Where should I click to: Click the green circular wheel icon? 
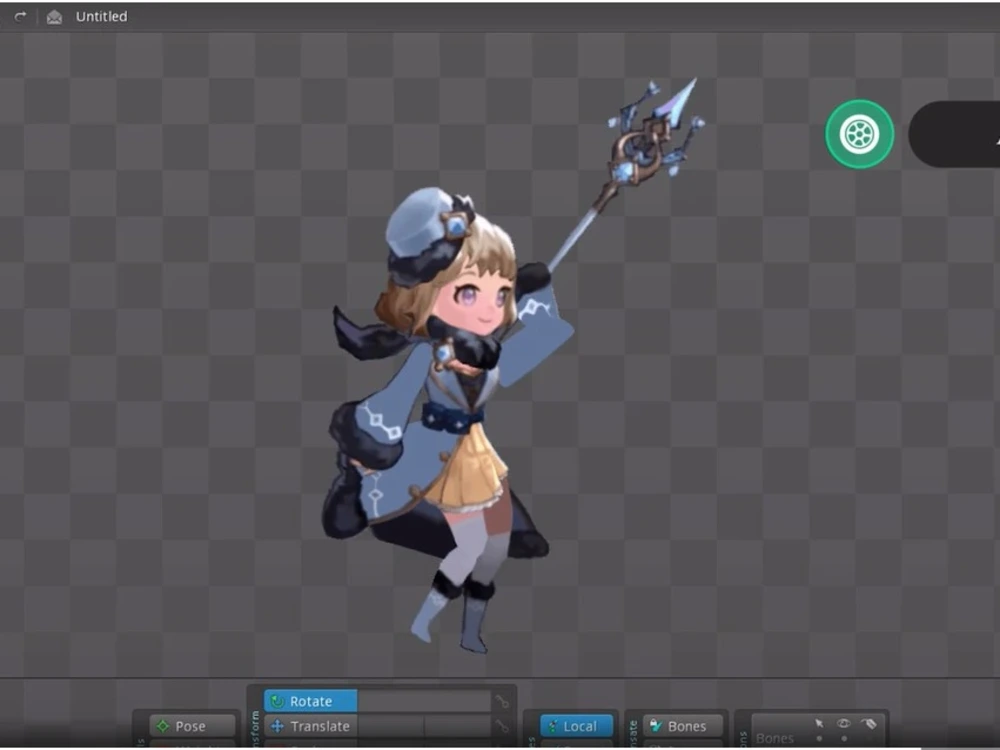pyautogui.click(x=860, y=134)
